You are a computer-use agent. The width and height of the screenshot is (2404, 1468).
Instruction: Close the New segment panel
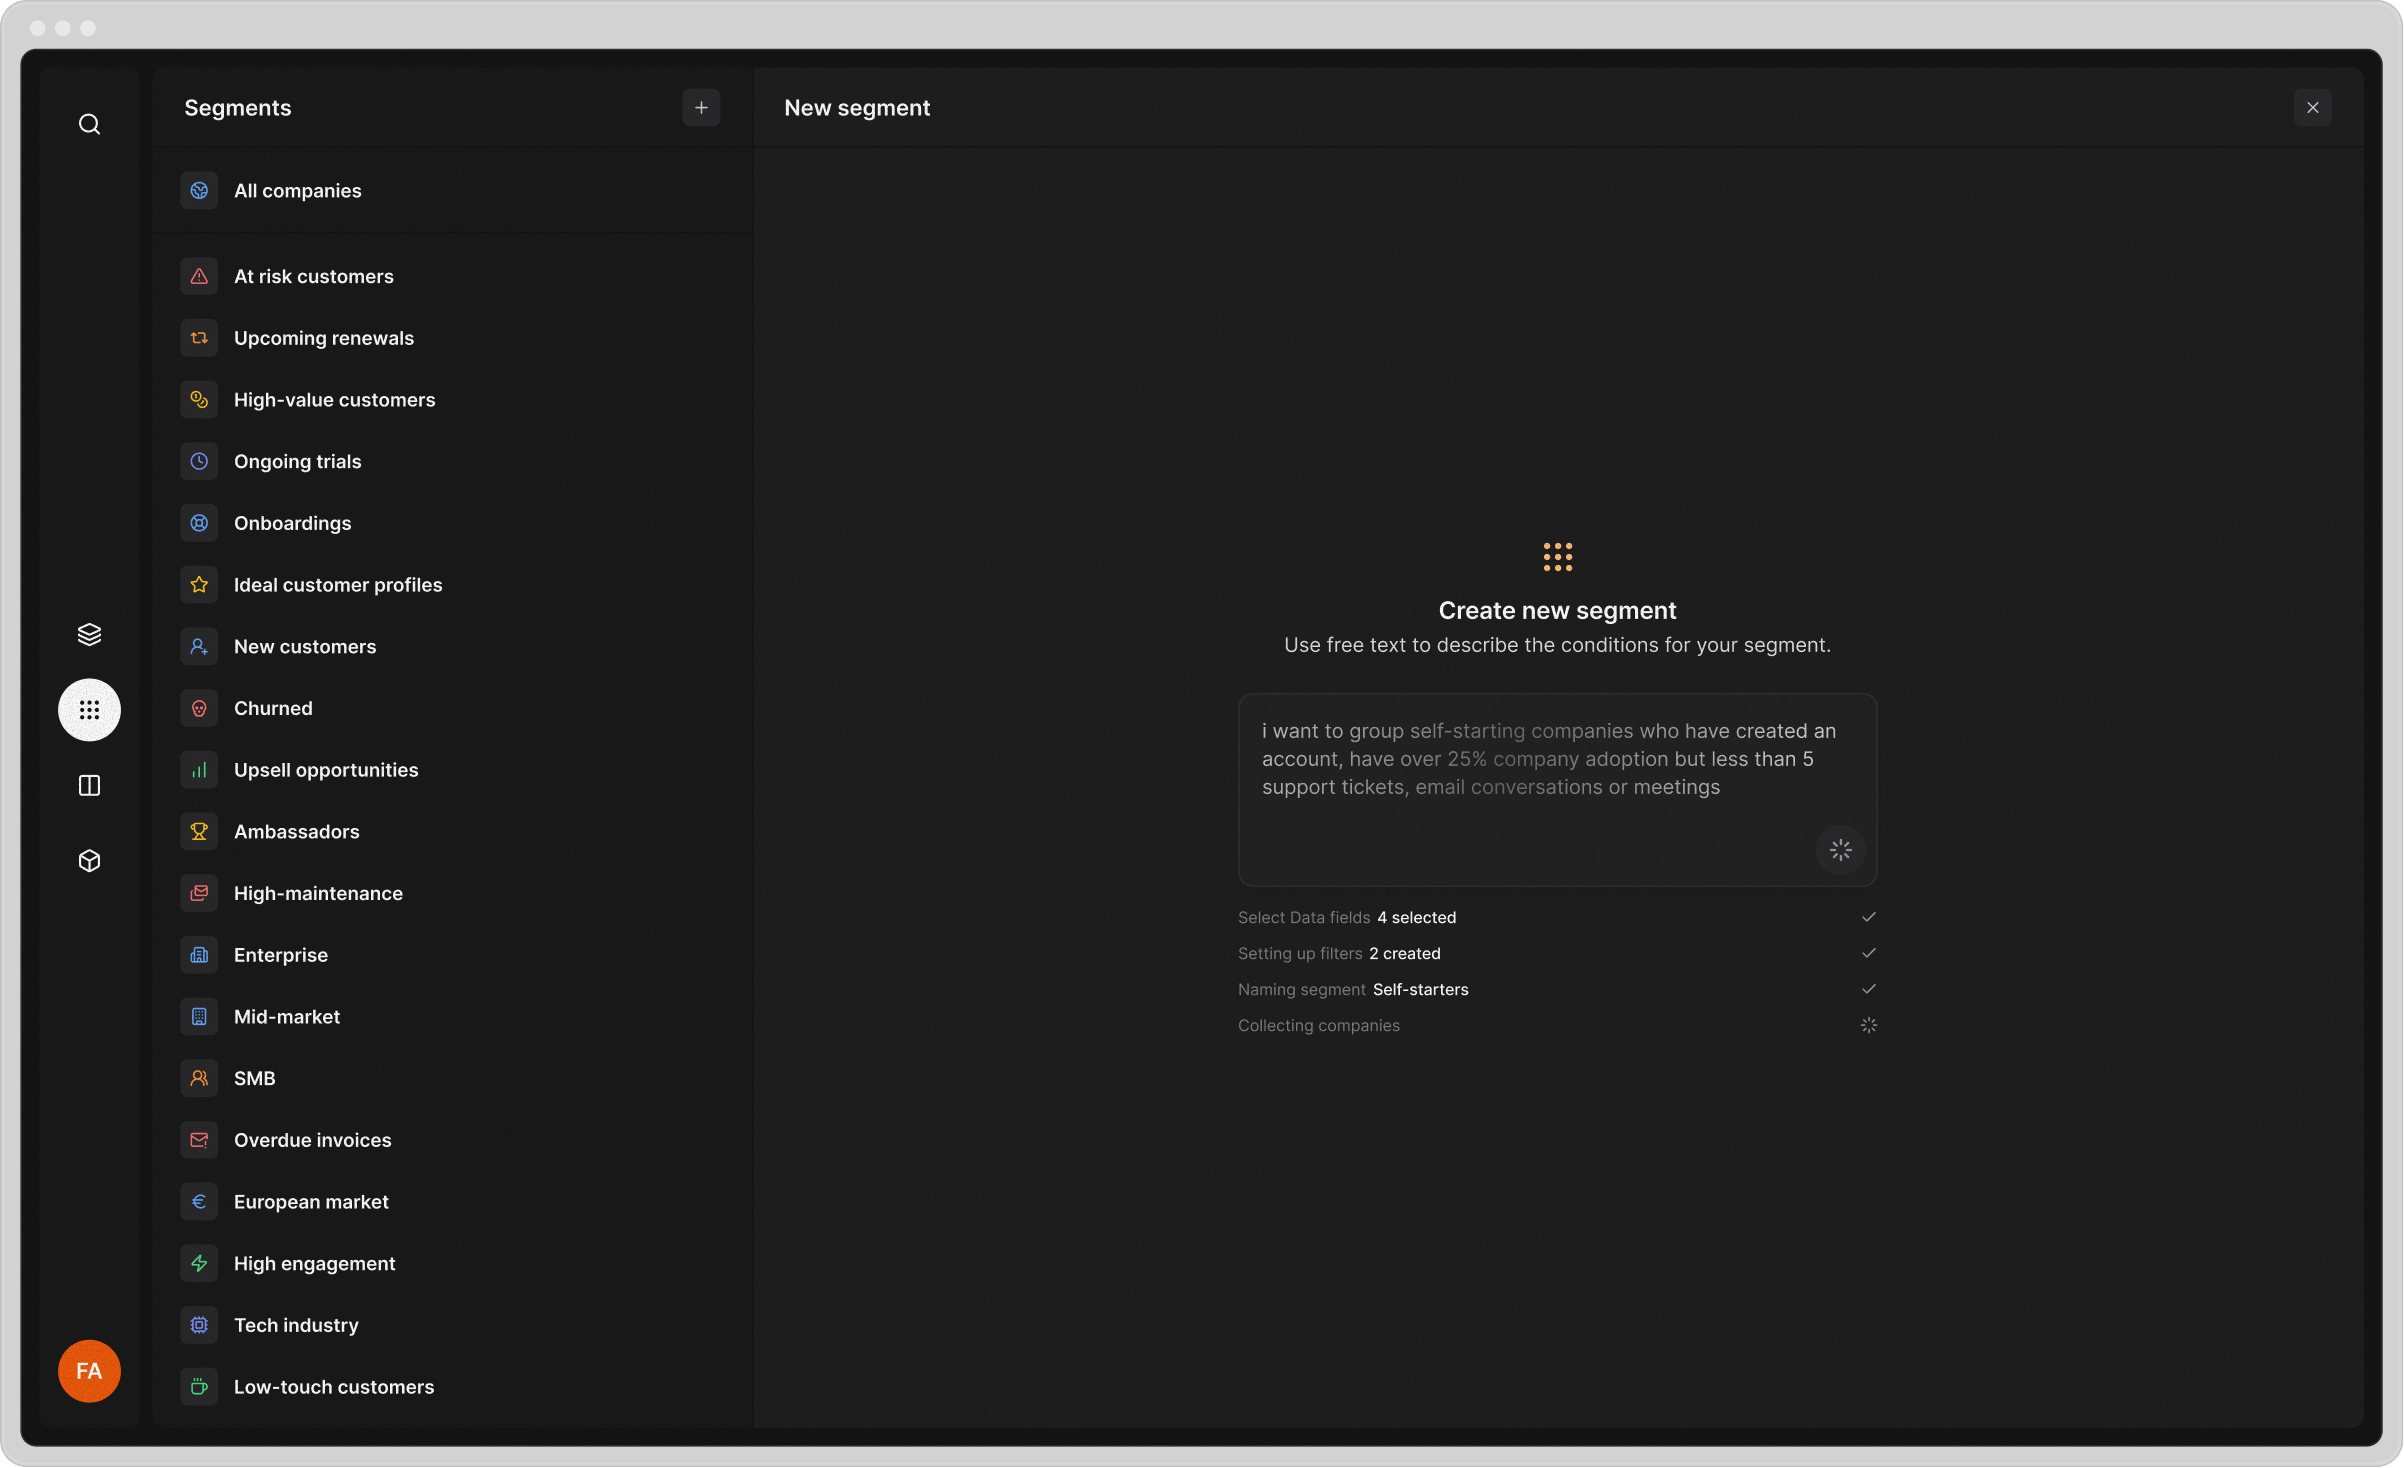click(x=2312, y=108)
